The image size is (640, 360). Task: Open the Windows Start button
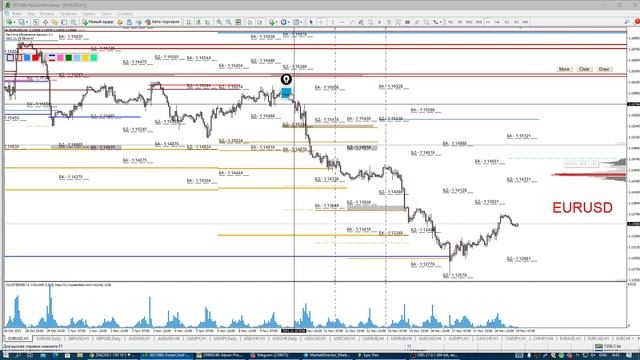click(6, 356)
